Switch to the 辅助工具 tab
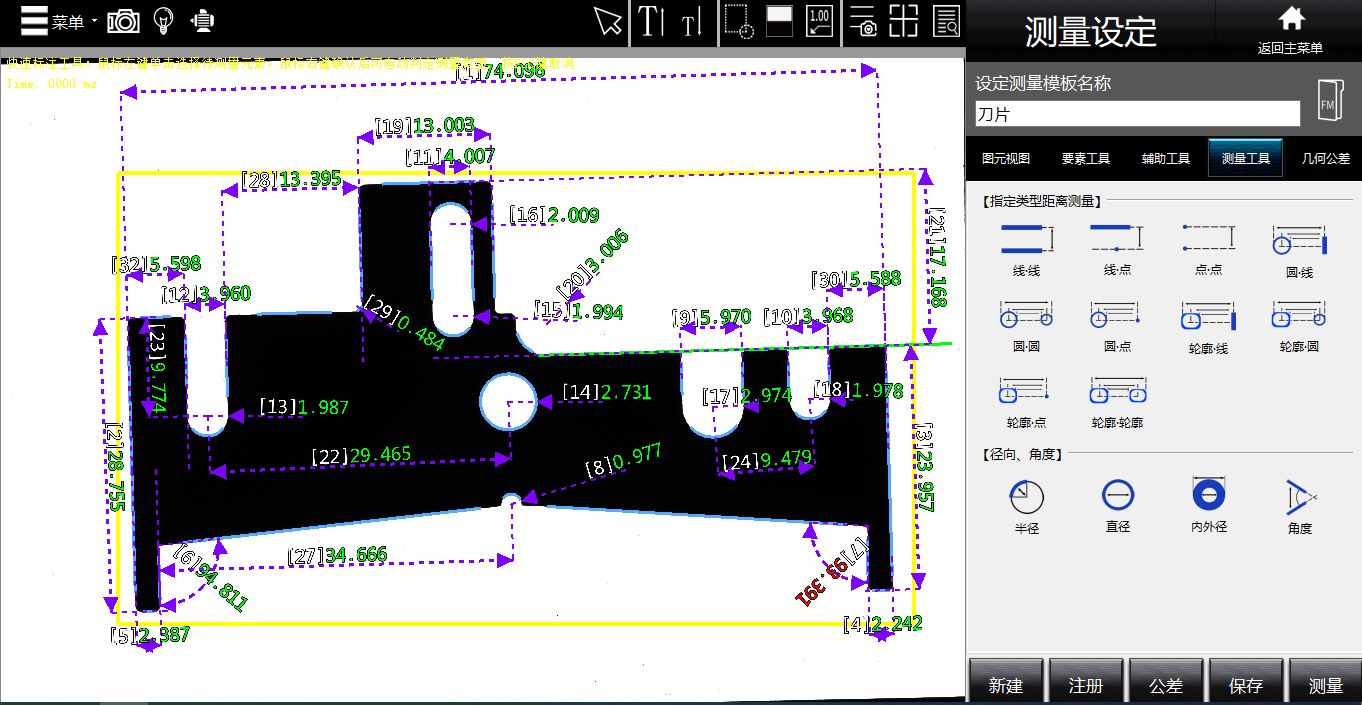 [1165, 158]
